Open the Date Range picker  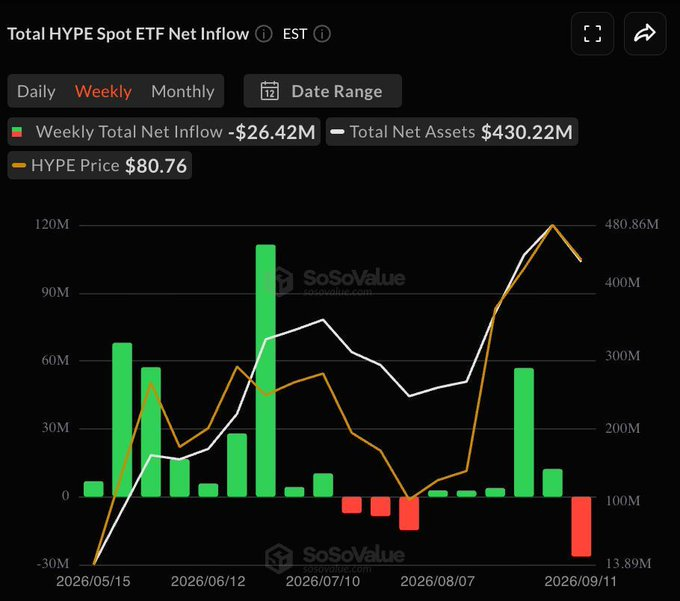323,91
